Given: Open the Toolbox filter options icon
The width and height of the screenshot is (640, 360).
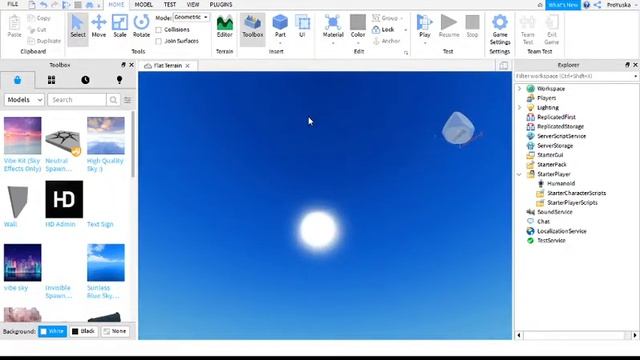Looking at the screenshot, I should click(128, 100).
